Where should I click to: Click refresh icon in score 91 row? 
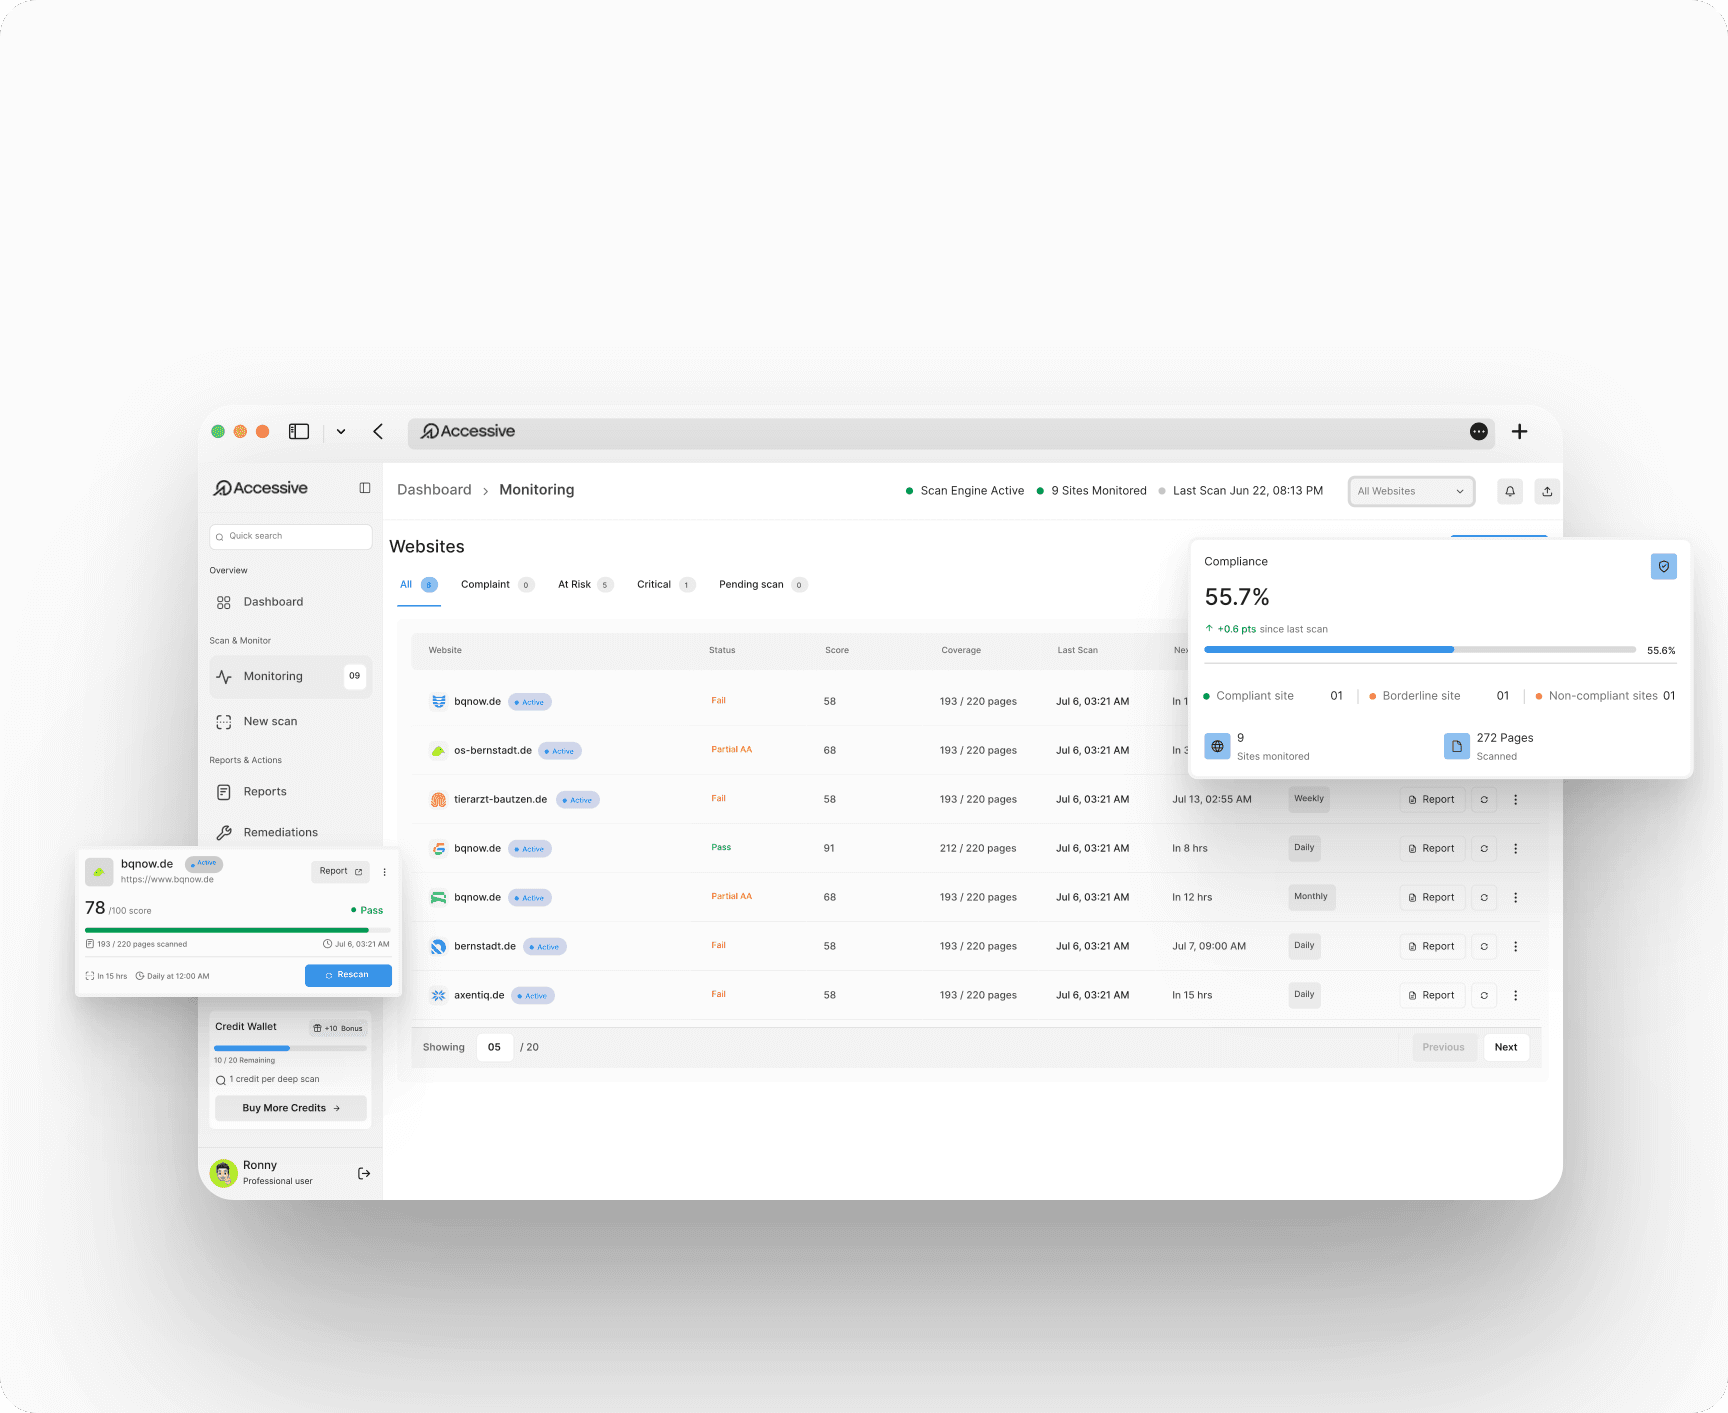point(1484,848)
